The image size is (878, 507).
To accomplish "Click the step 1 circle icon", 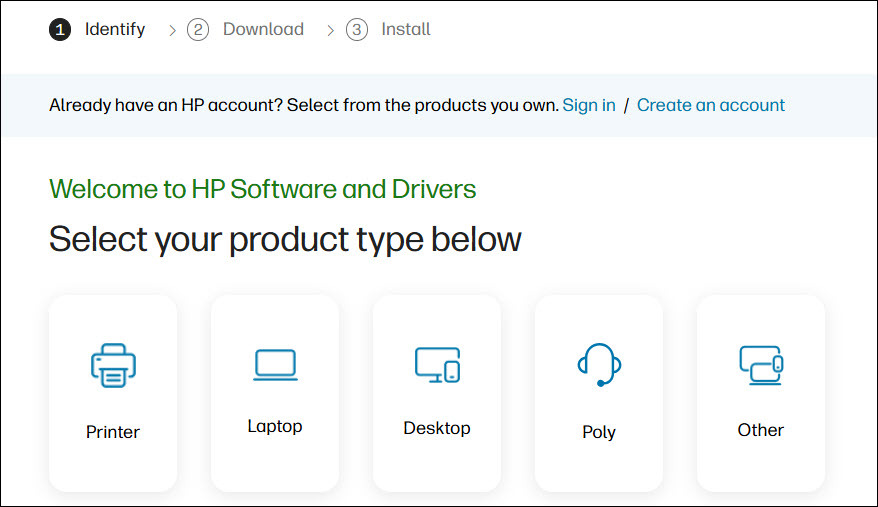I will 60,30.
